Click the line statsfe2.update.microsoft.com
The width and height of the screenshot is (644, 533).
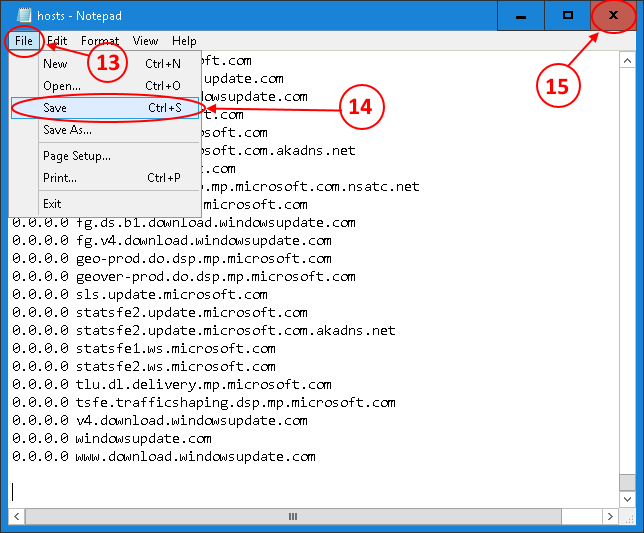pyautogui.click(x=160, y=313)
